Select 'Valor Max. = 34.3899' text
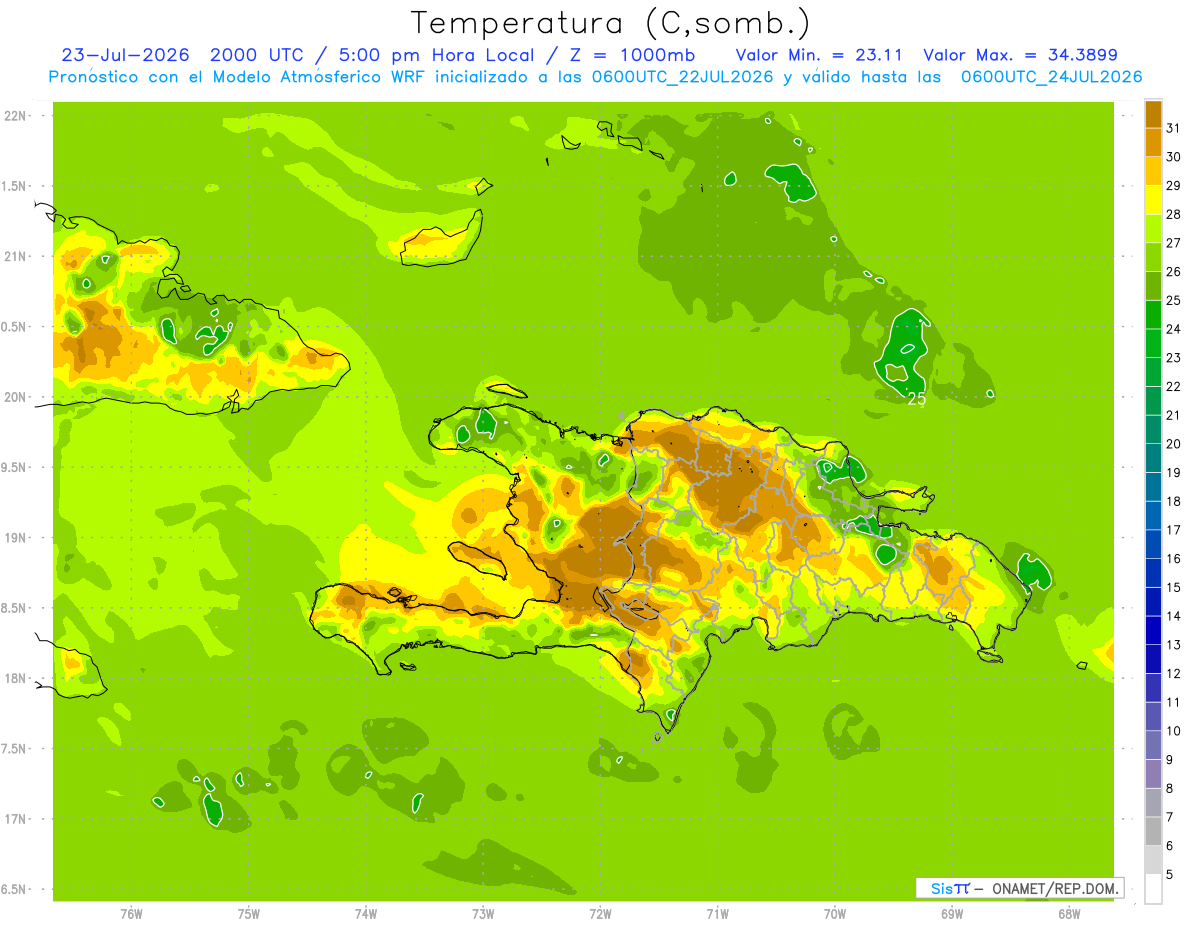The image size is (1200, 927). pyautogui.click(x=1021, y=55)
